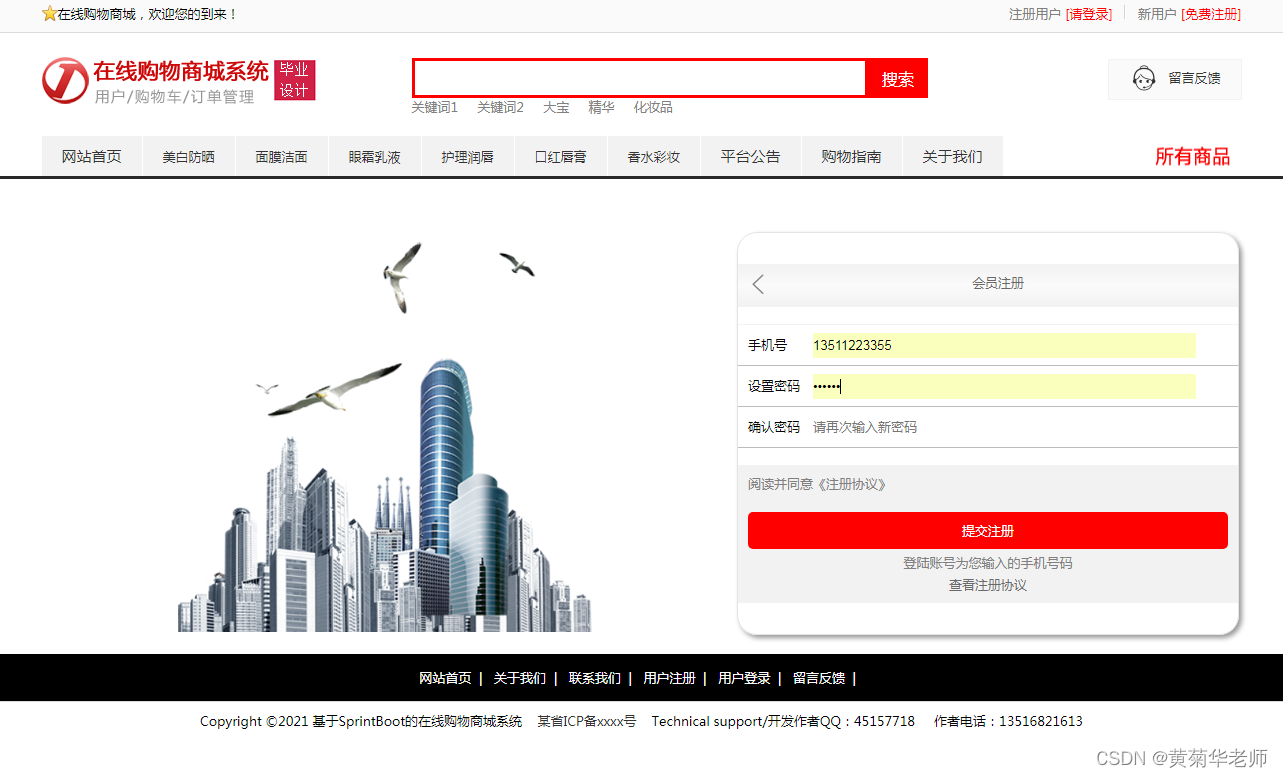1283x778 pixels.
Task: Select keyword link 关键词1
Action: [434, 107]
